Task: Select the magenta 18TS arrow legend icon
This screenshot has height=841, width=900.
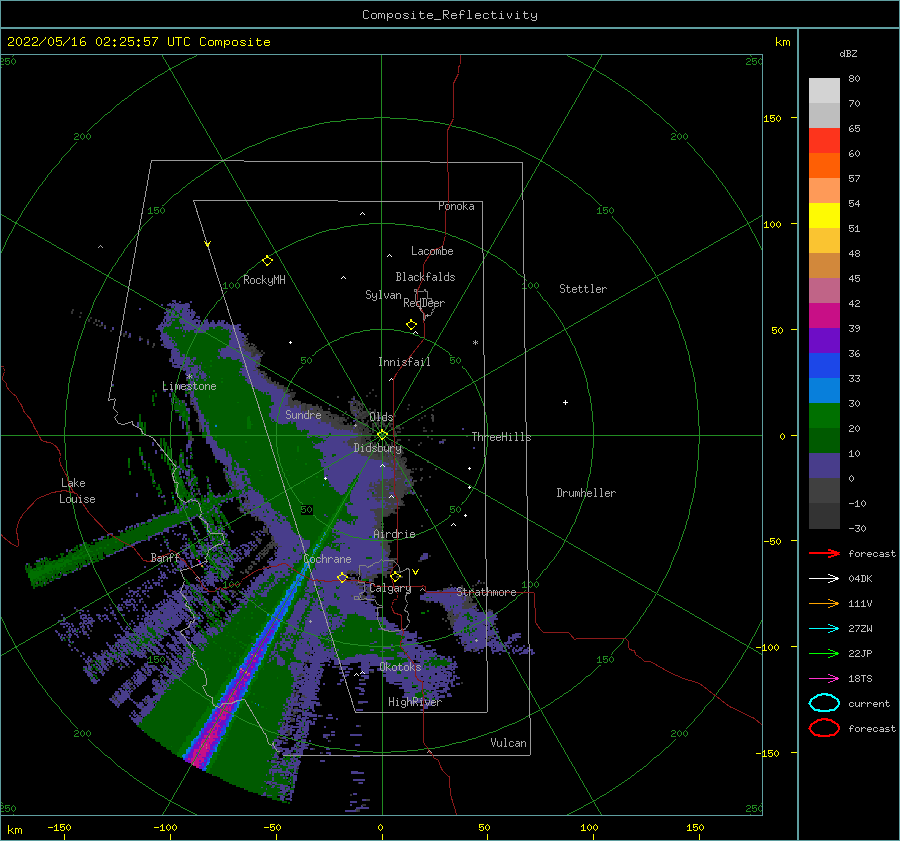Action: (x=824, y=679)
